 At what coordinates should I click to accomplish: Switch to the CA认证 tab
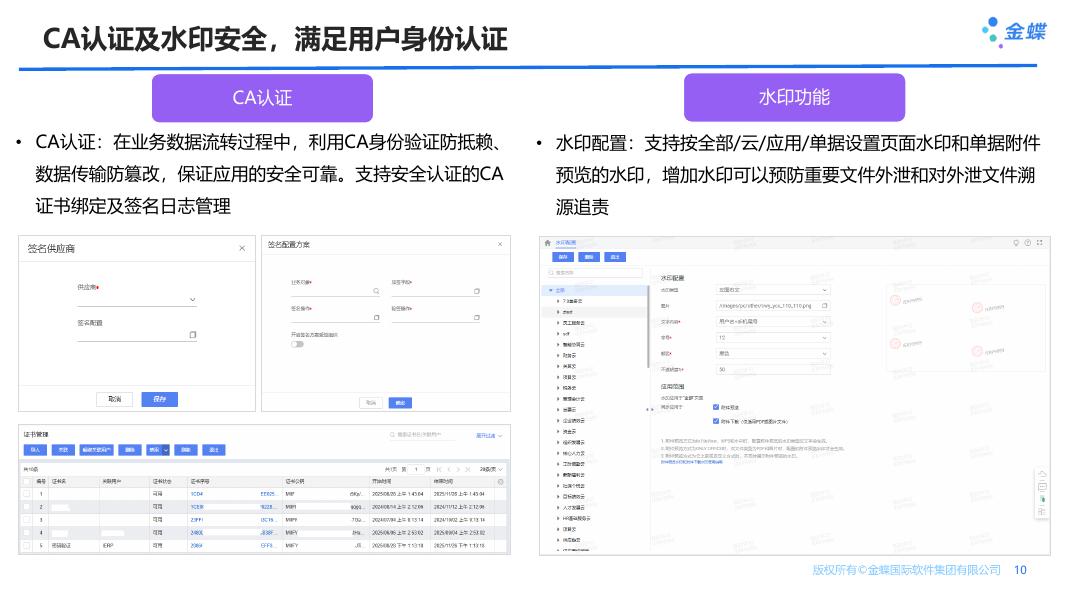click(262, 98)
